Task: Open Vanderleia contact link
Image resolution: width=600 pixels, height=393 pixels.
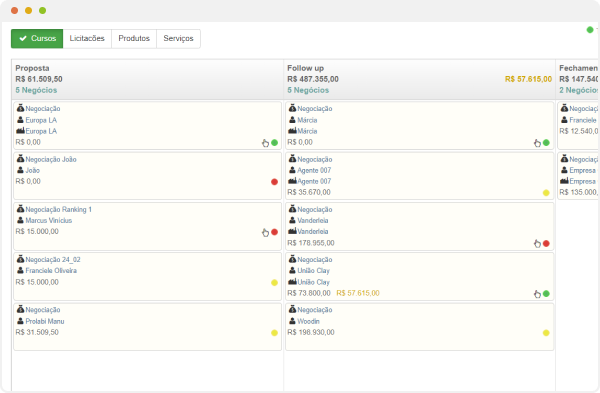Action: 313,220
